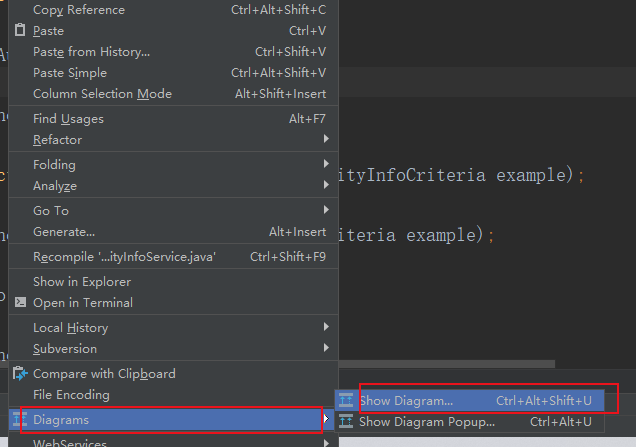636x447 pixels.
Task: Click the editor horizontal scrollbar
Action: click(x=447, y=364)
